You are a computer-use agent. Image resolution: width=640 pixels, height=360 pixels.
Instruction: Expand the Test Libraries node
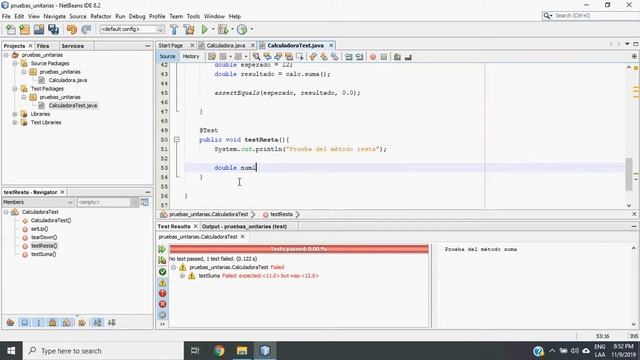click(x=15, y=122)
